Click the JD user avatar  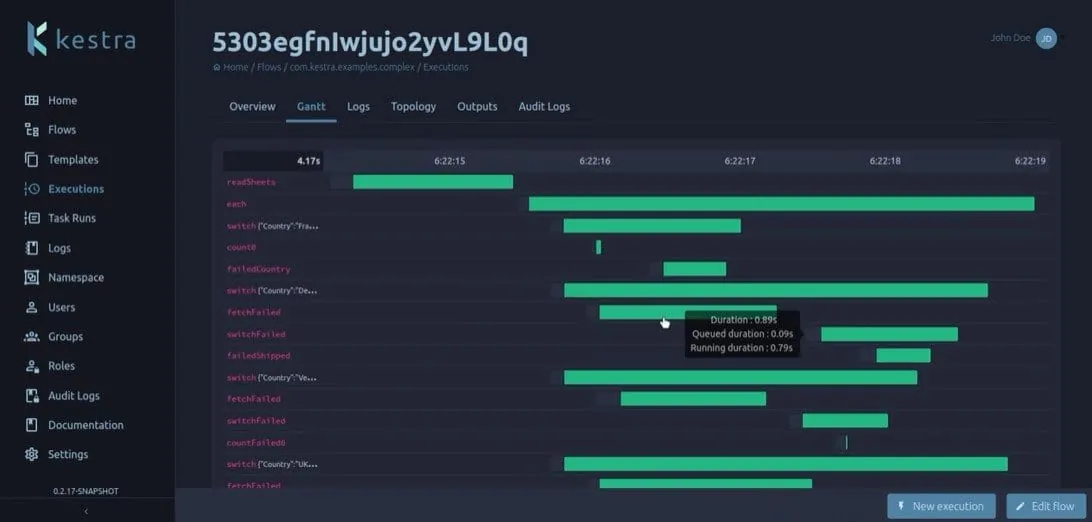(x=1046, y=39)
